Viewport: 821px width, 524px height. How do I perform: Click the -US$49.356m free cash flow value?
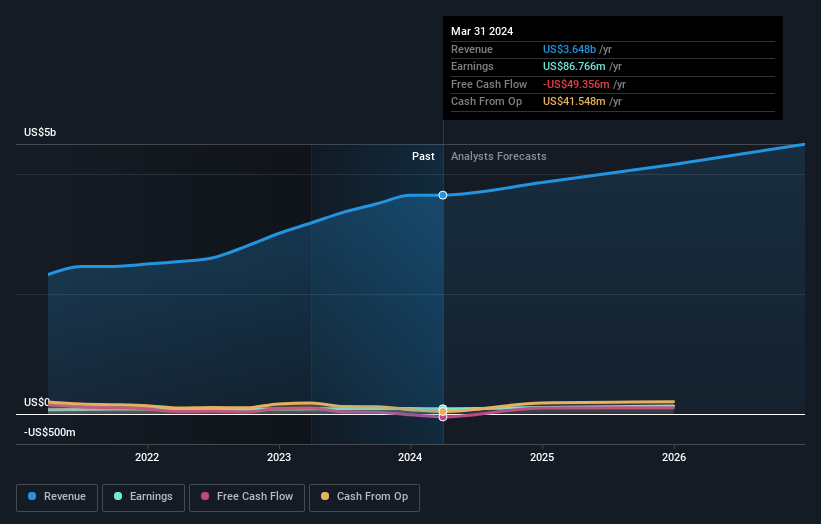click(x=576, y=84)
